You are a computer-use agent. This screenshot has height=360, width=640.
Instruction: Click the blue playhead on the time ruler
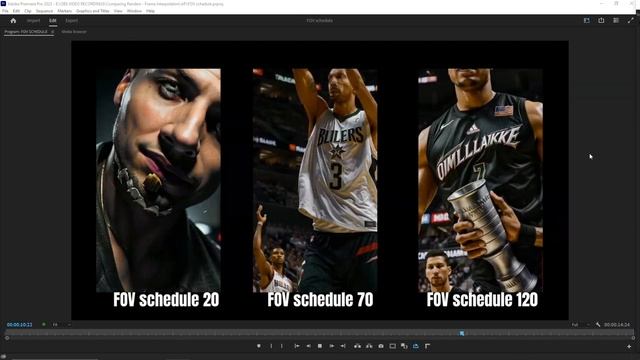pyautogui.click(x=462, y=333)
